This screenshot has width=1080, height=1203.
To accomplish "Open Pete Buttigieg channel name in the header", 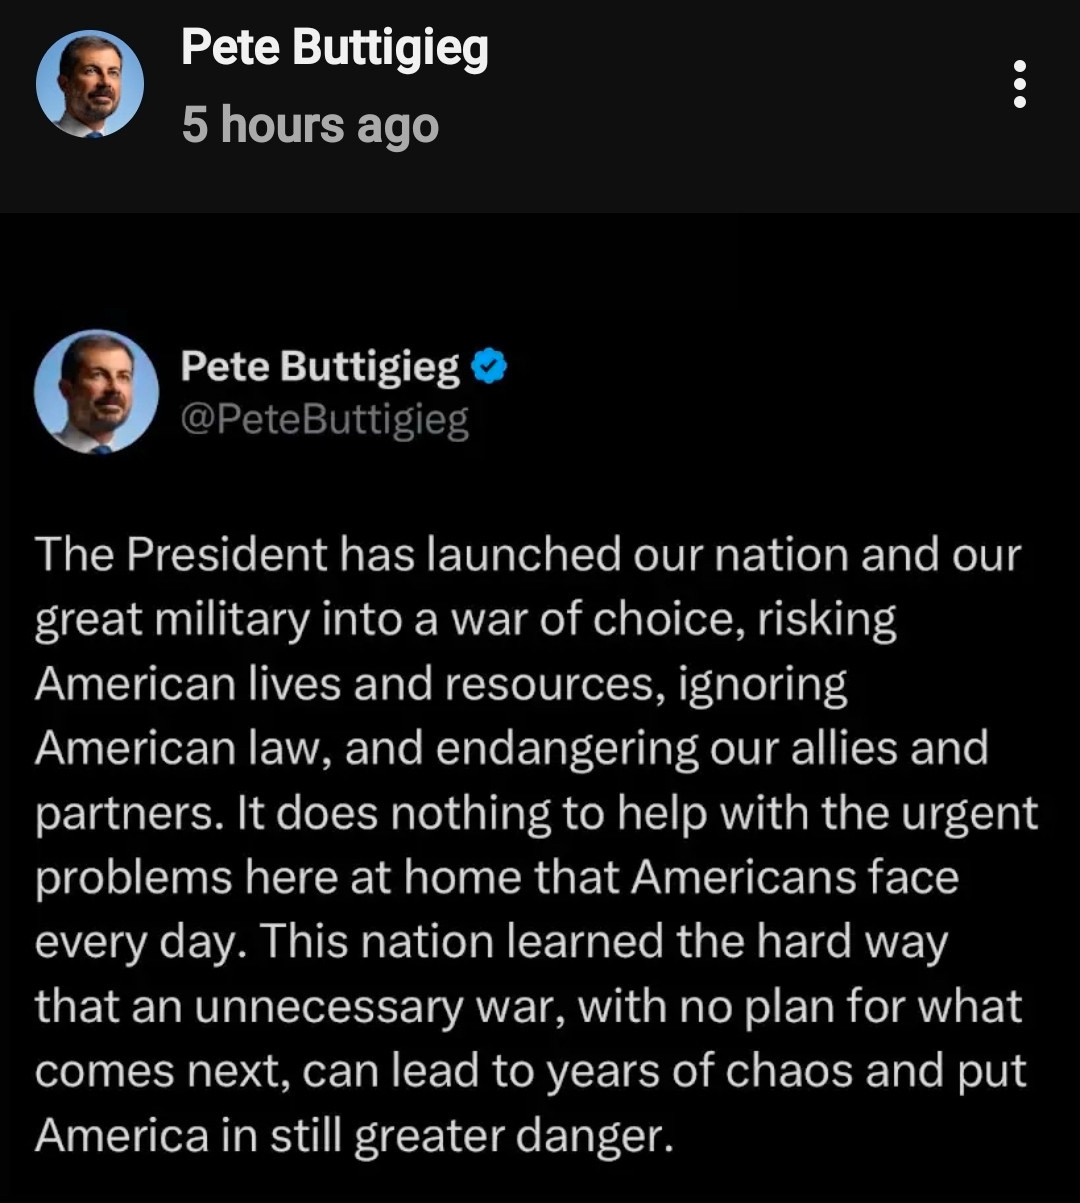I will [x=334, y=47].
